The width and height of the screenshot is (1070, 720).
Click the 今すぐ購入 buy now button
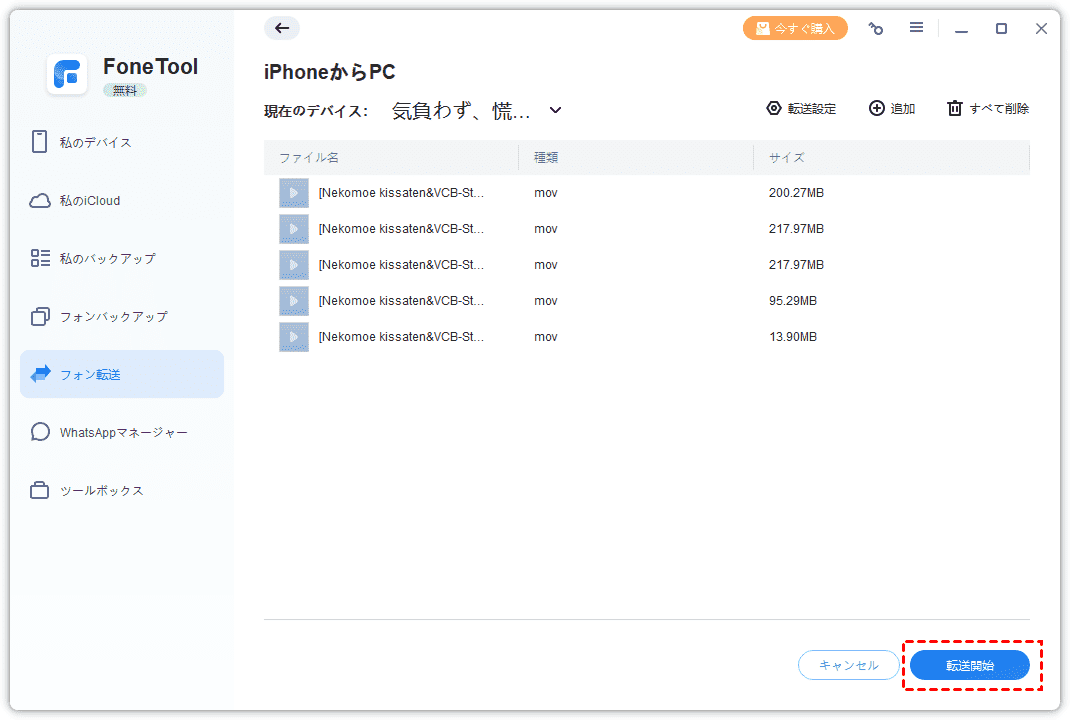(x=795, y=29)
